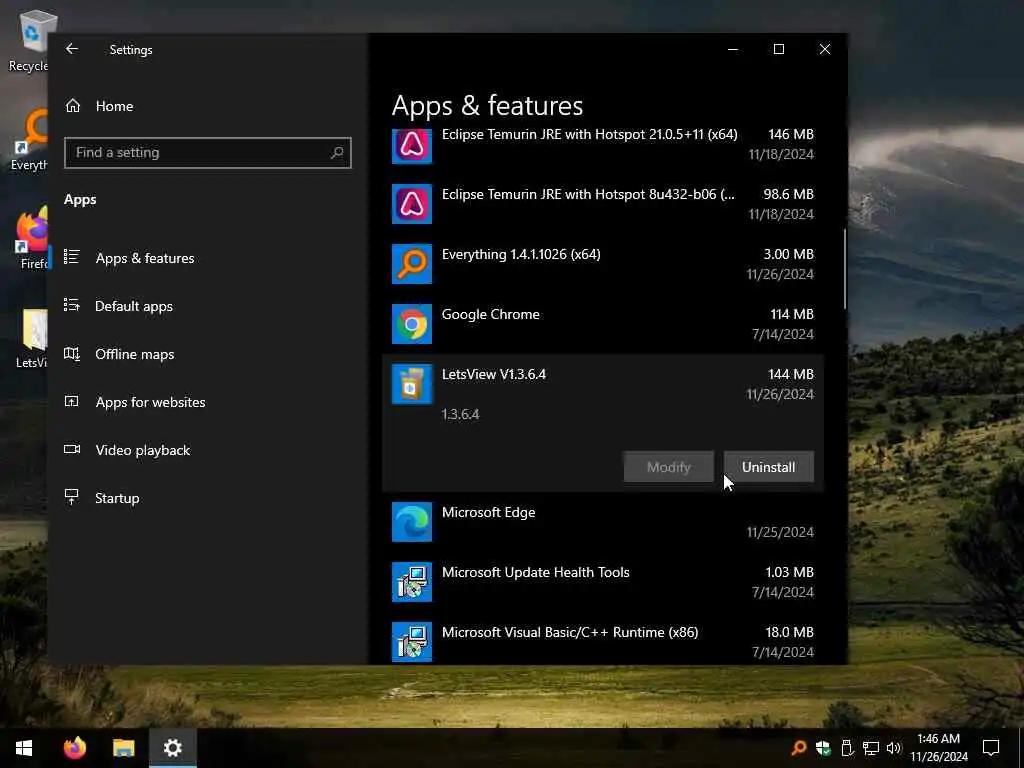Click the Everything search tray icon
The image size is (1024, 768).
tap(798, 748)
